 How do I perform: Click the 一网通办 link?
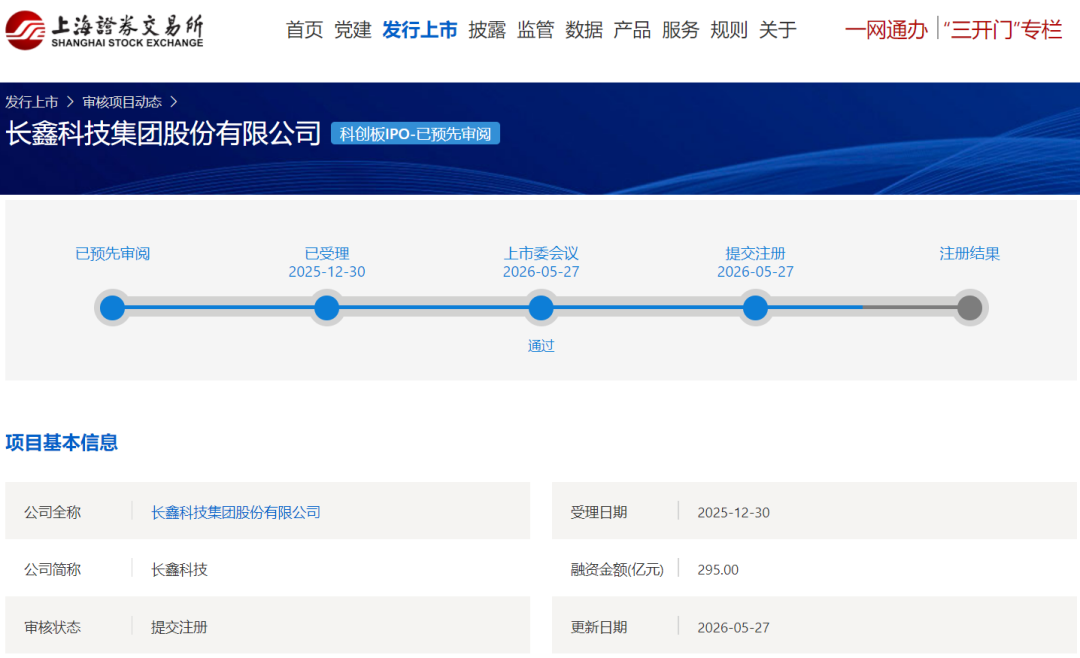[x=886, y=30]
